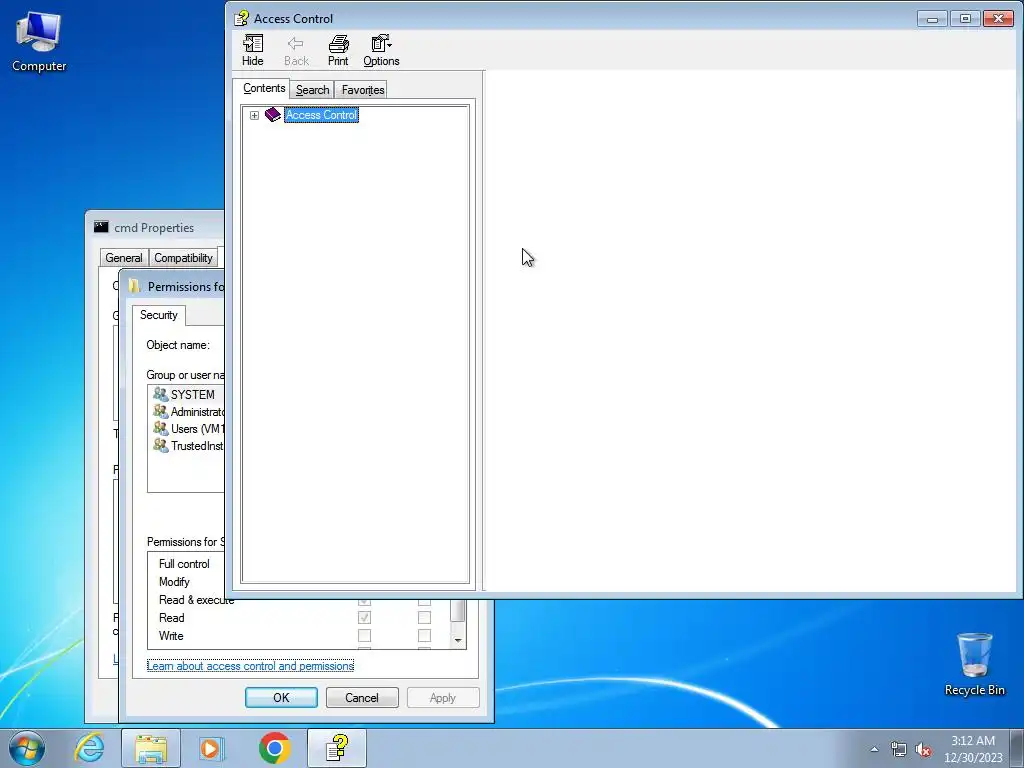Toggle the Deny checkbox for Read

[x=424, y=617]
